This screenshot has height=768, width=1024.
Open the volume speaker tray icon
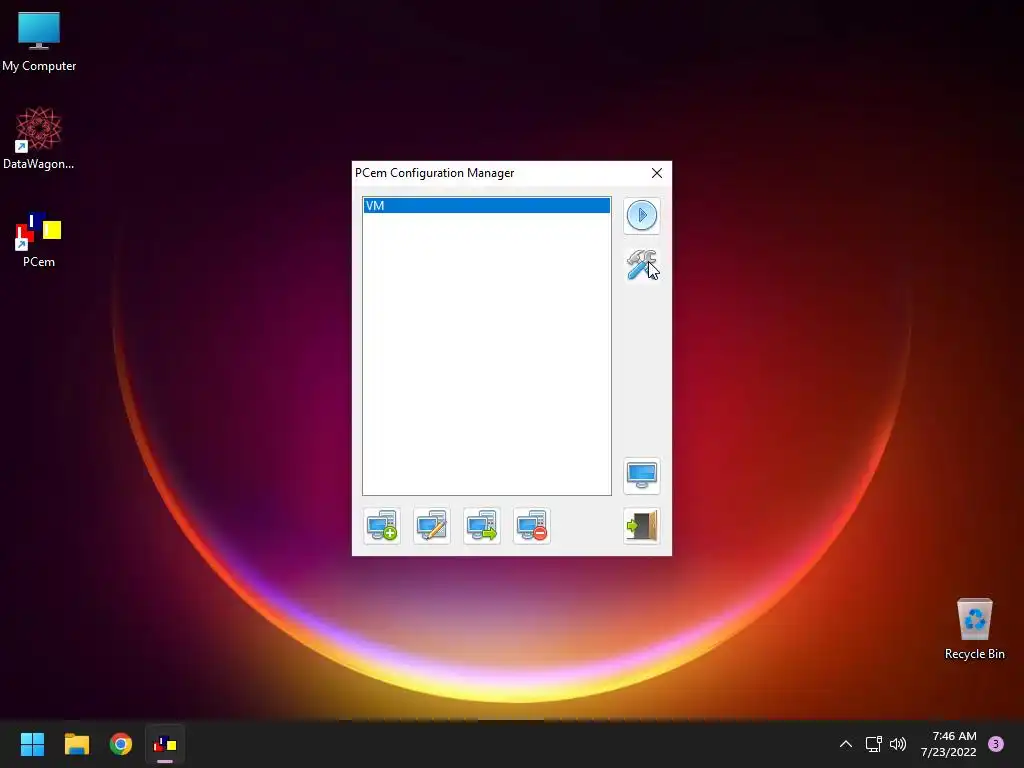(x=899, y=744)
